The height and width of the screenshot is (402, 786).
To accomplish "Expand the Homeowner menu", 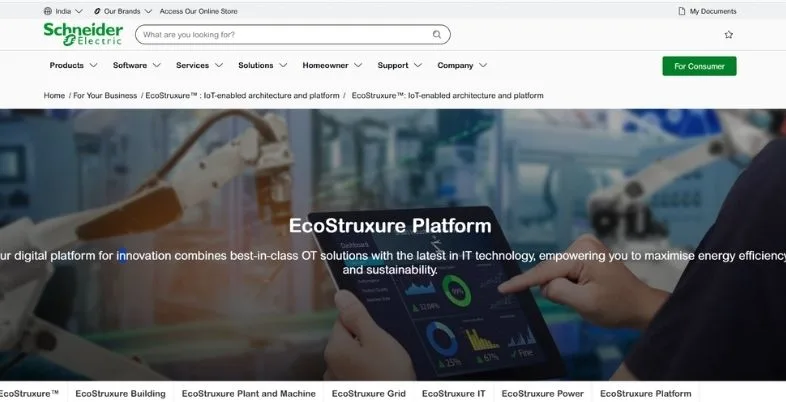I will pyautogui.click(x=332, y=65).
